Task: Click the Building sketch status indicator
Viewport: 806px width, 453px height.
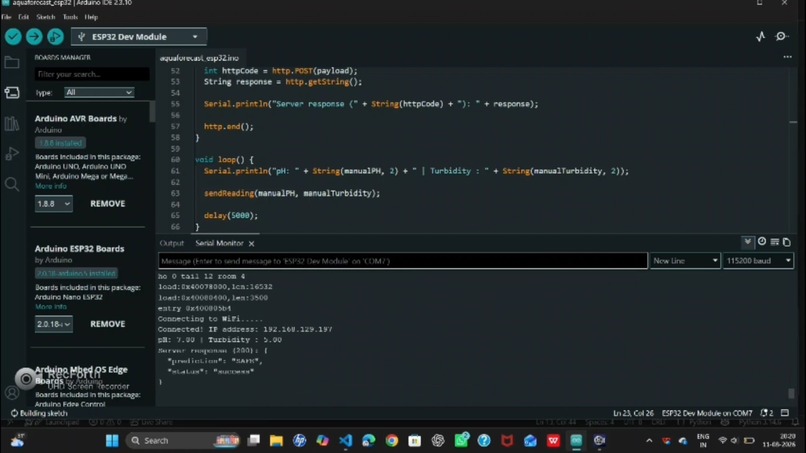Action: pos(39,413)
